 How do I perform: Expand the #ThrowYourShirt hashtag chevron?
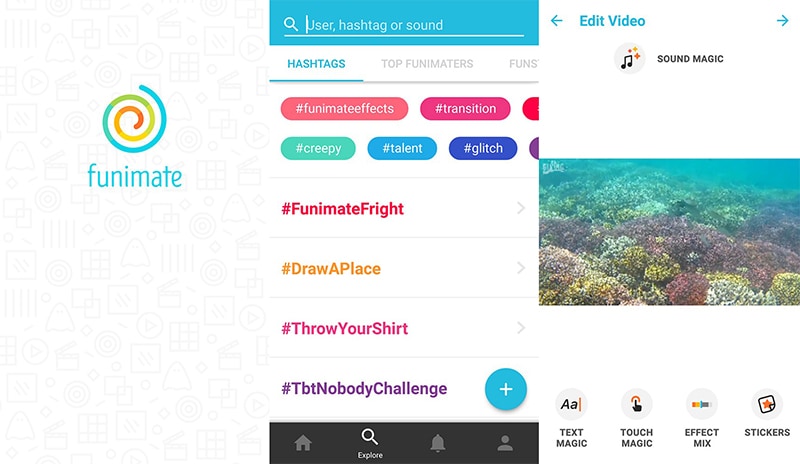521,328
